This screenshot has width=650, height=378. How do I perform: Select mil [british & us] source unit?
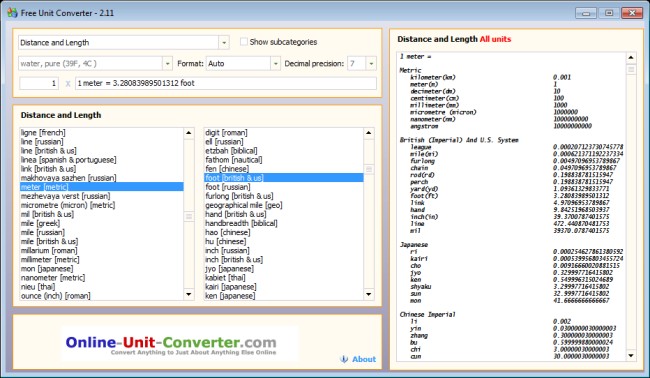(102, 214)
